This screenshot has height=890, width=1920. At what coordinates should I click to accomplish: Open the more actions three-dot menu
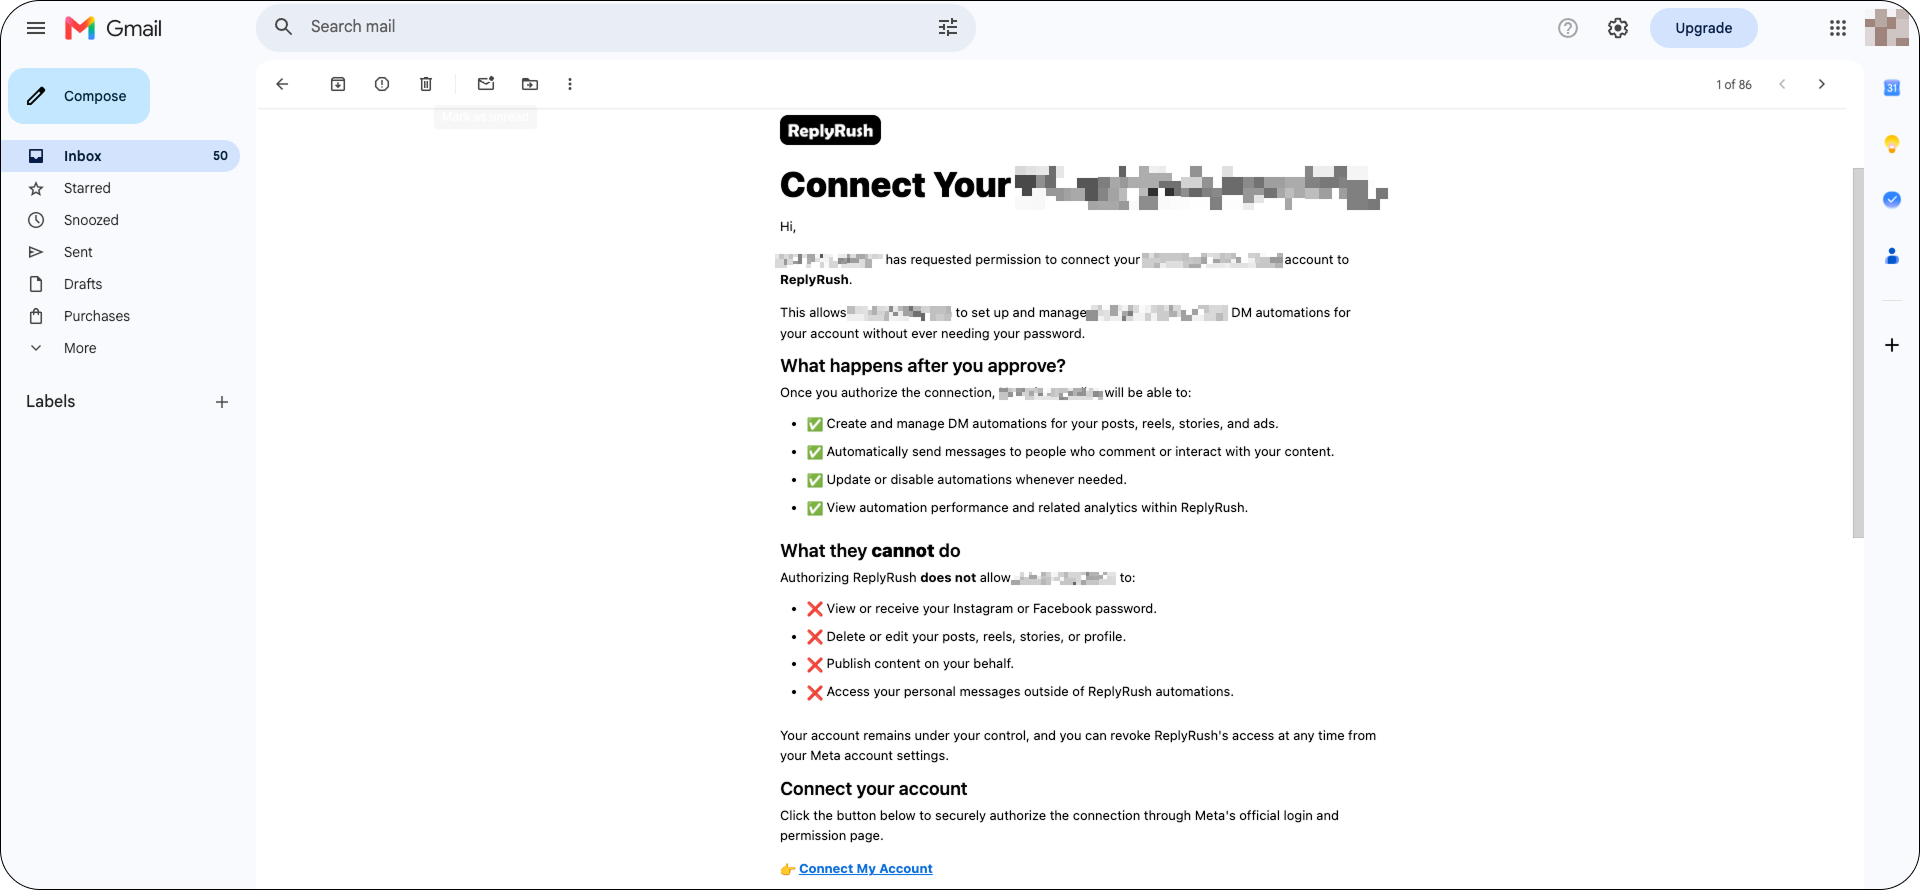[x=570, y=84]
